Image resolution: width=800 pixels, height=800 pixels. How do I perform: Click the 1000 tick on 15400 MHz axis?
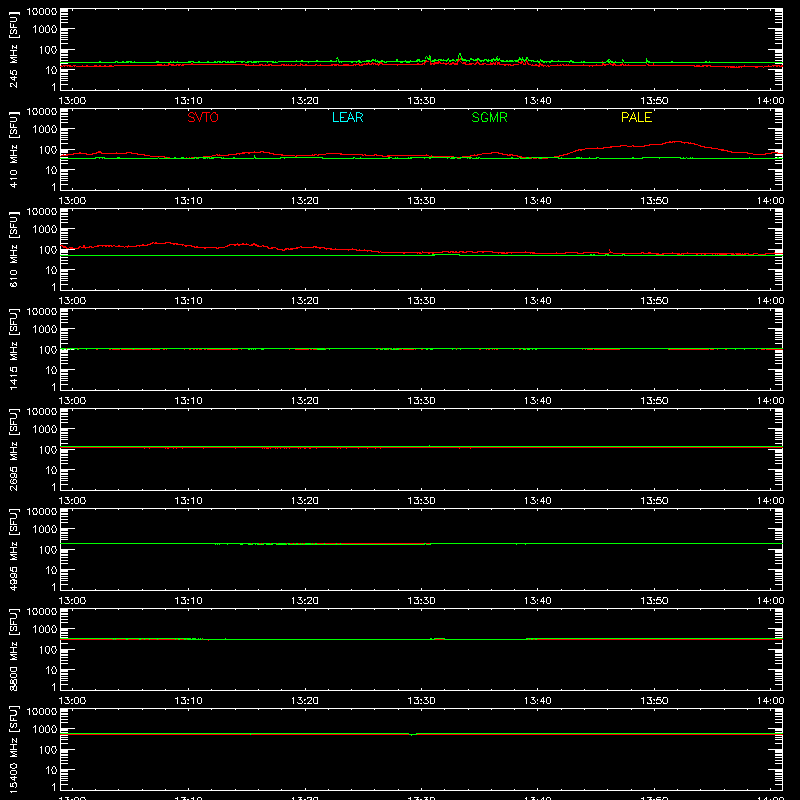[x=45, y=730]
